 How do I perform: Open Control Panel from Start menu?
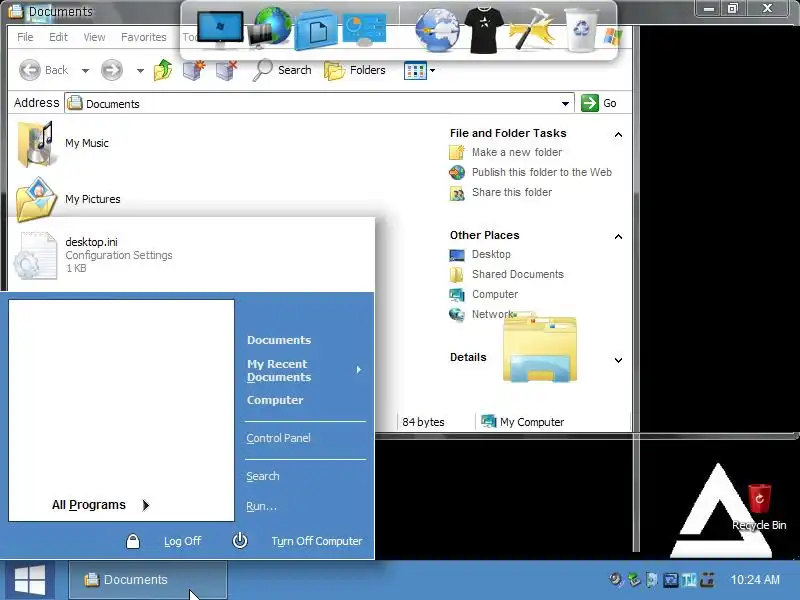pos(278,438)
